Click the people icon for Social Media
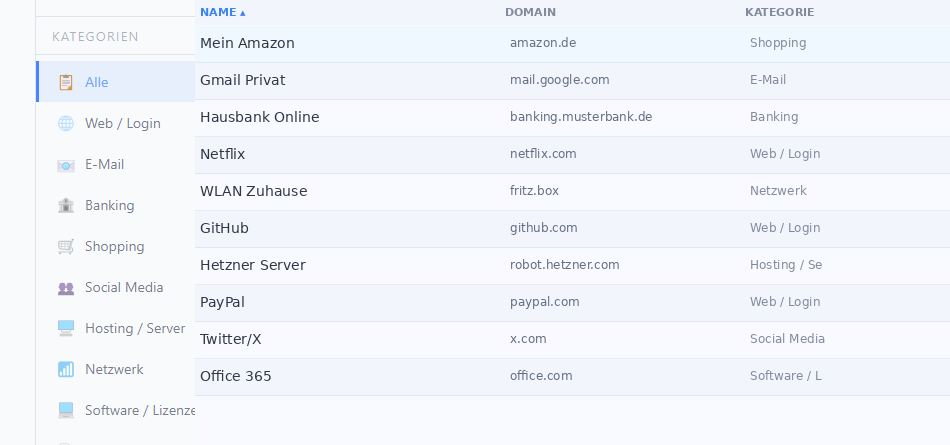Viewport: 950px width, 445px height. pyautogui.click(x=66, y=288)
